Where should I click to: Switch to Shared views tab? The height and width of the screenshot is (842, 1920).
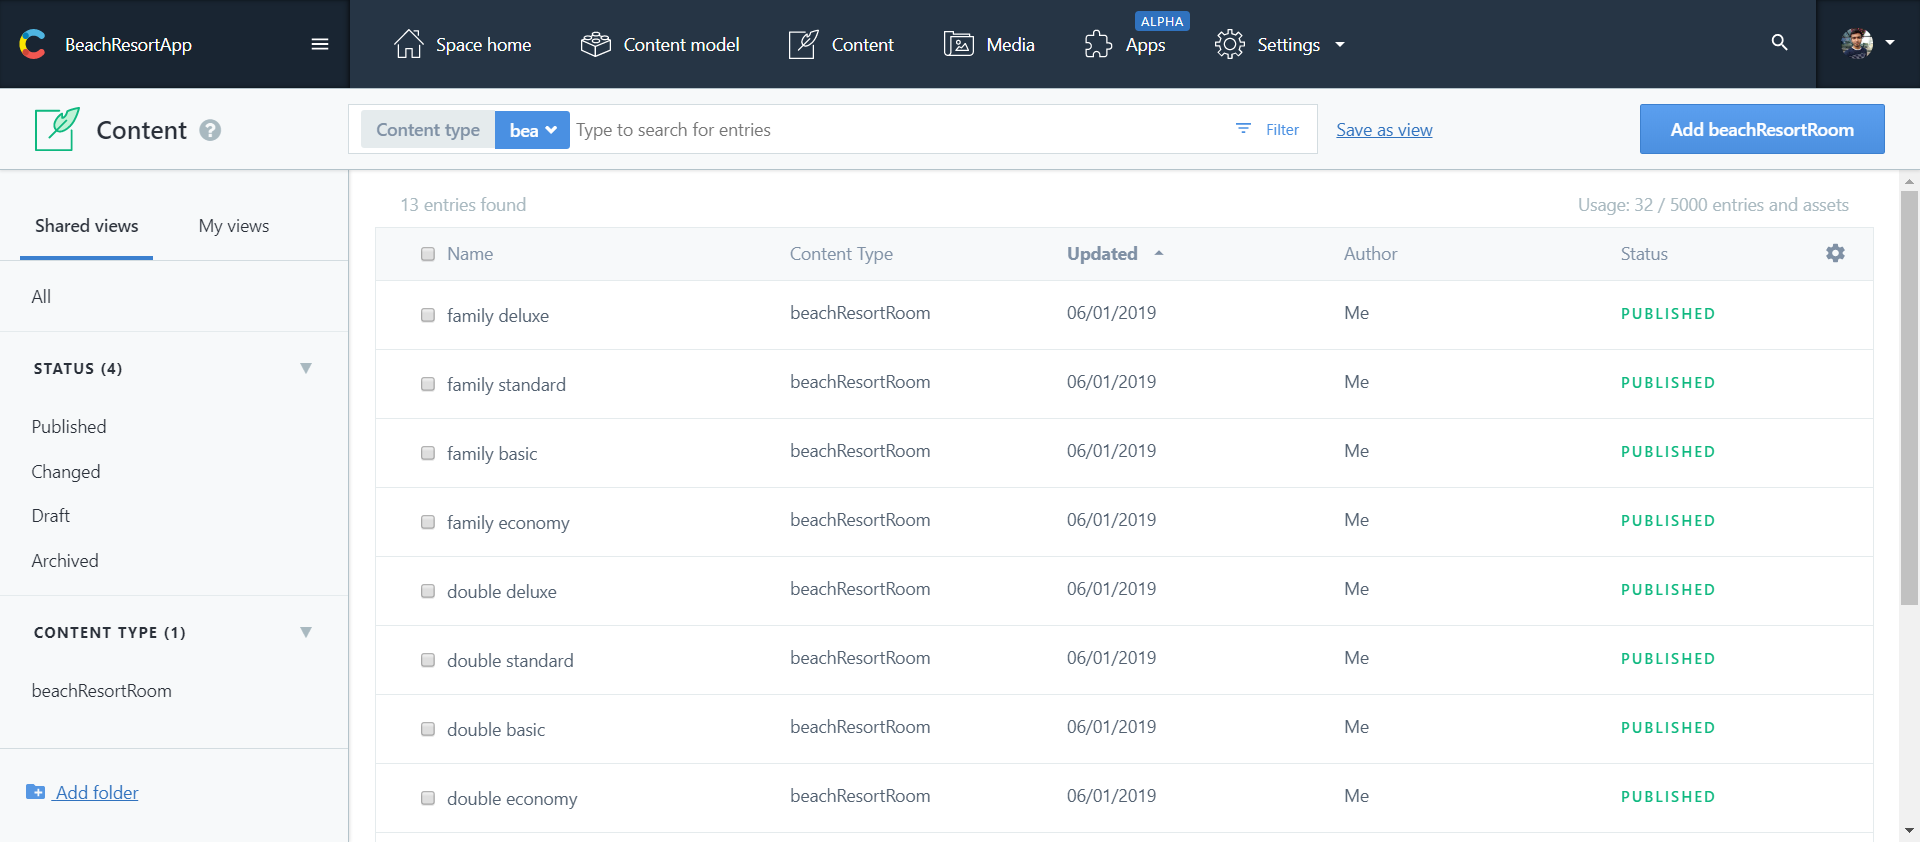[x=87, y=226]
